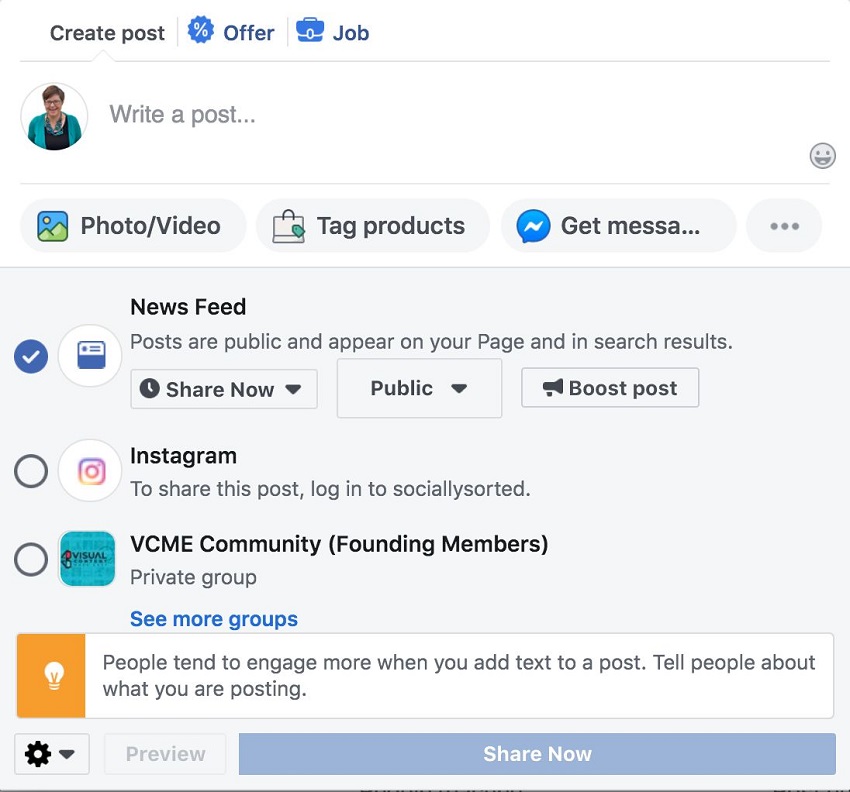Select VCME Community (Founding Members) group
This screenshot has height=792, width=850.
[30, 559]
